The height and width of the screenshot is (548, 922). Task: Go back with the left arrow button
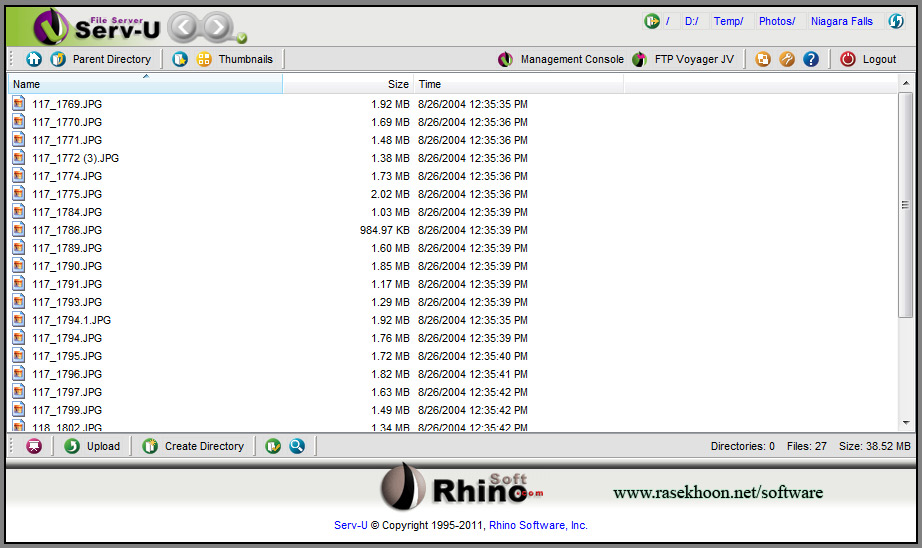point(185,27)
